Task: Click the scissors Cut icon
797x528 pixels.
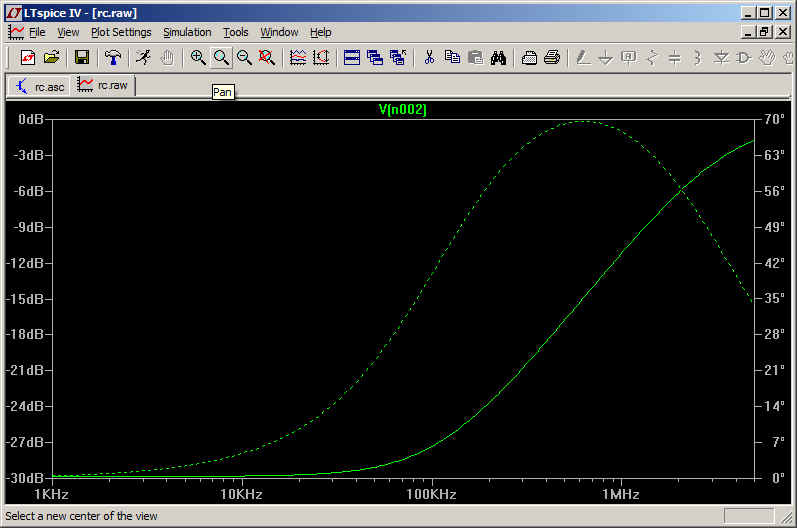Action: [x=429, y=58]
